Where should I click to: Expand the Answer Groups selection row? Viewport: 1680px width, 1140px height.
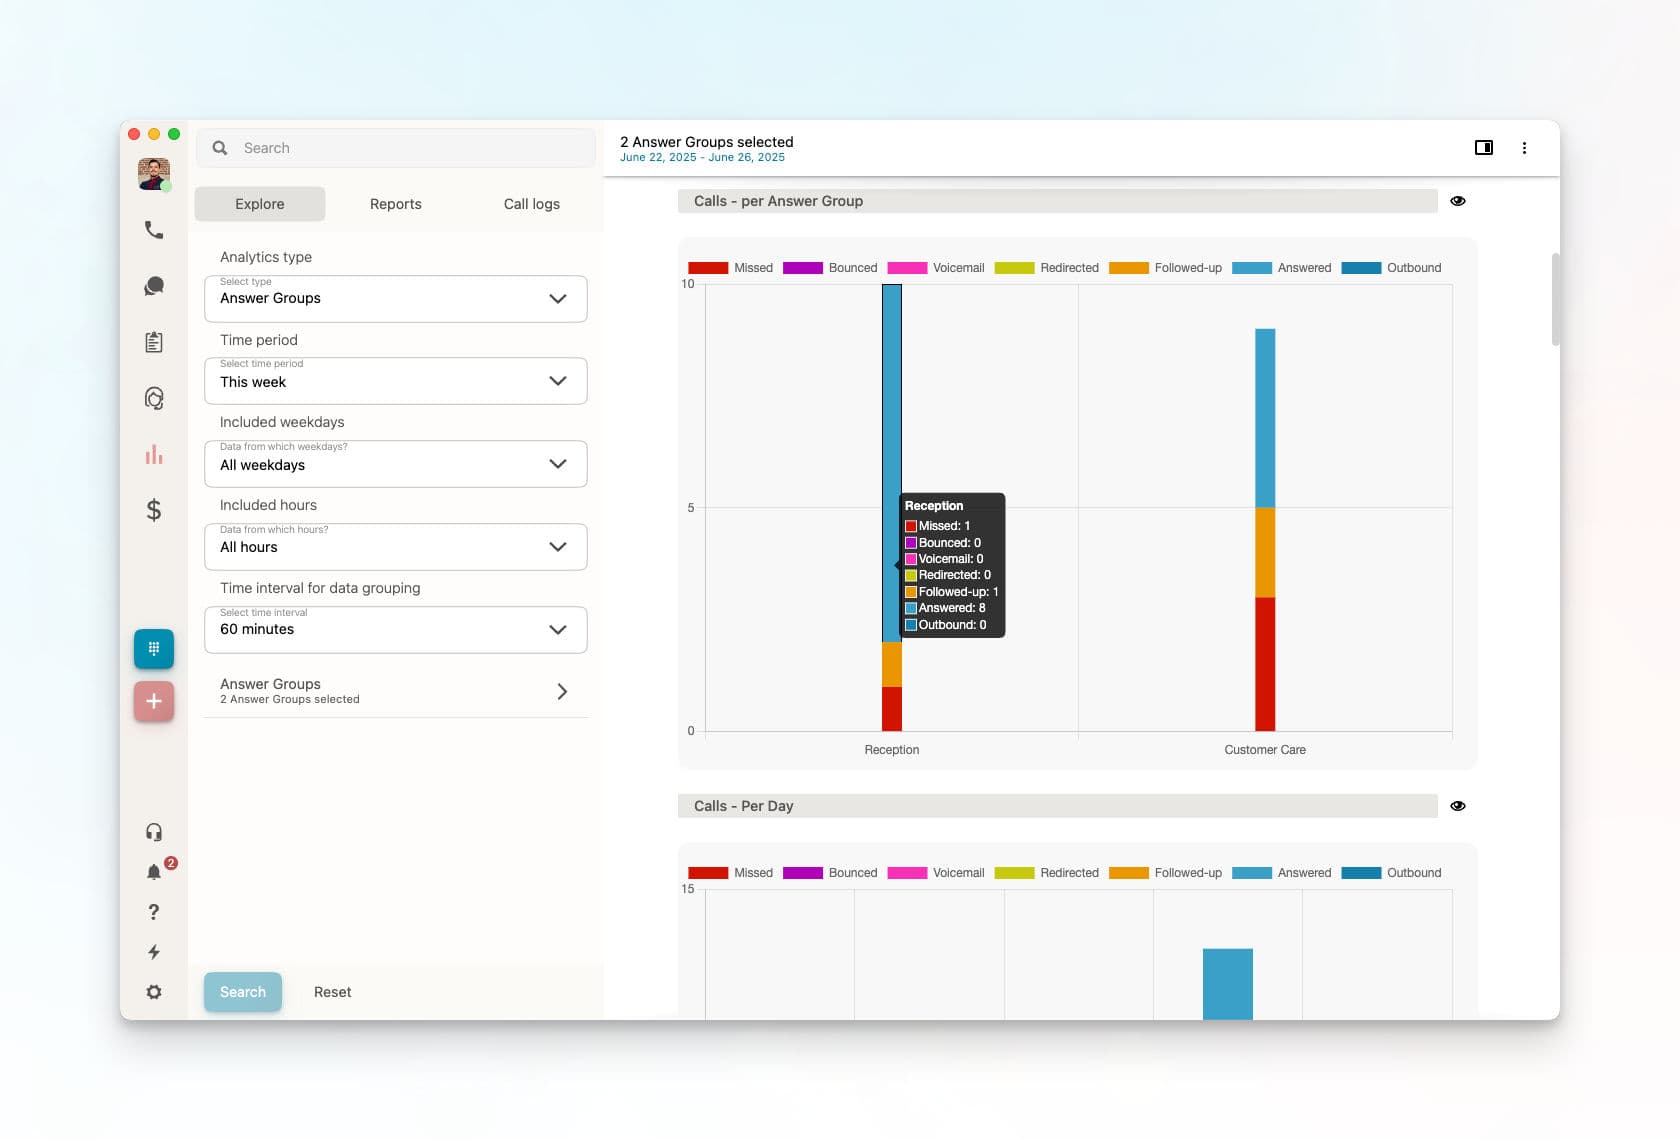(396, 691)
